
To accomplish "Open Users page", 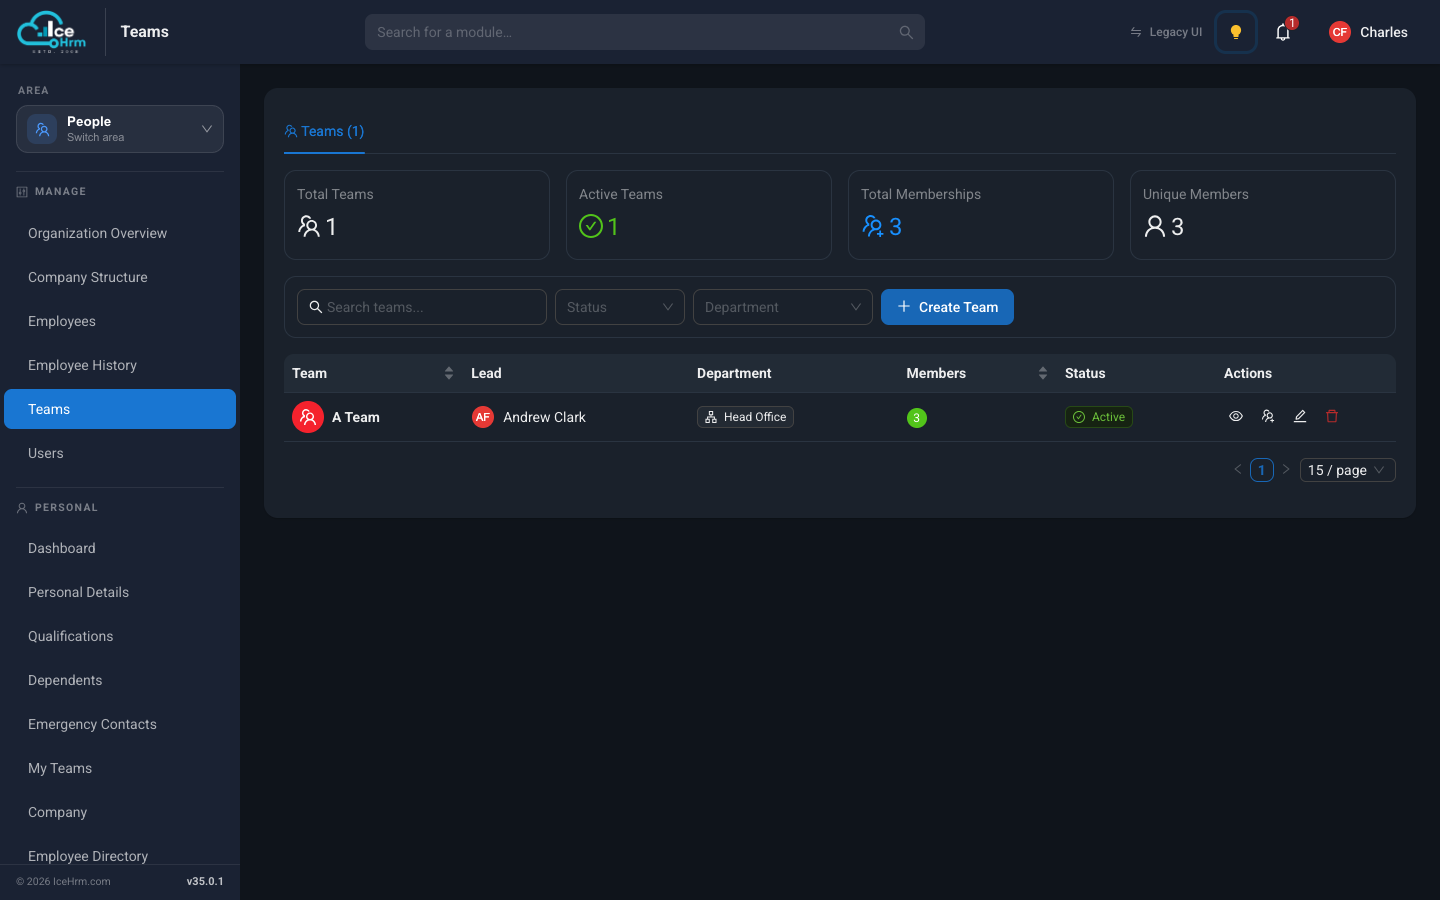I will [120, 453].
